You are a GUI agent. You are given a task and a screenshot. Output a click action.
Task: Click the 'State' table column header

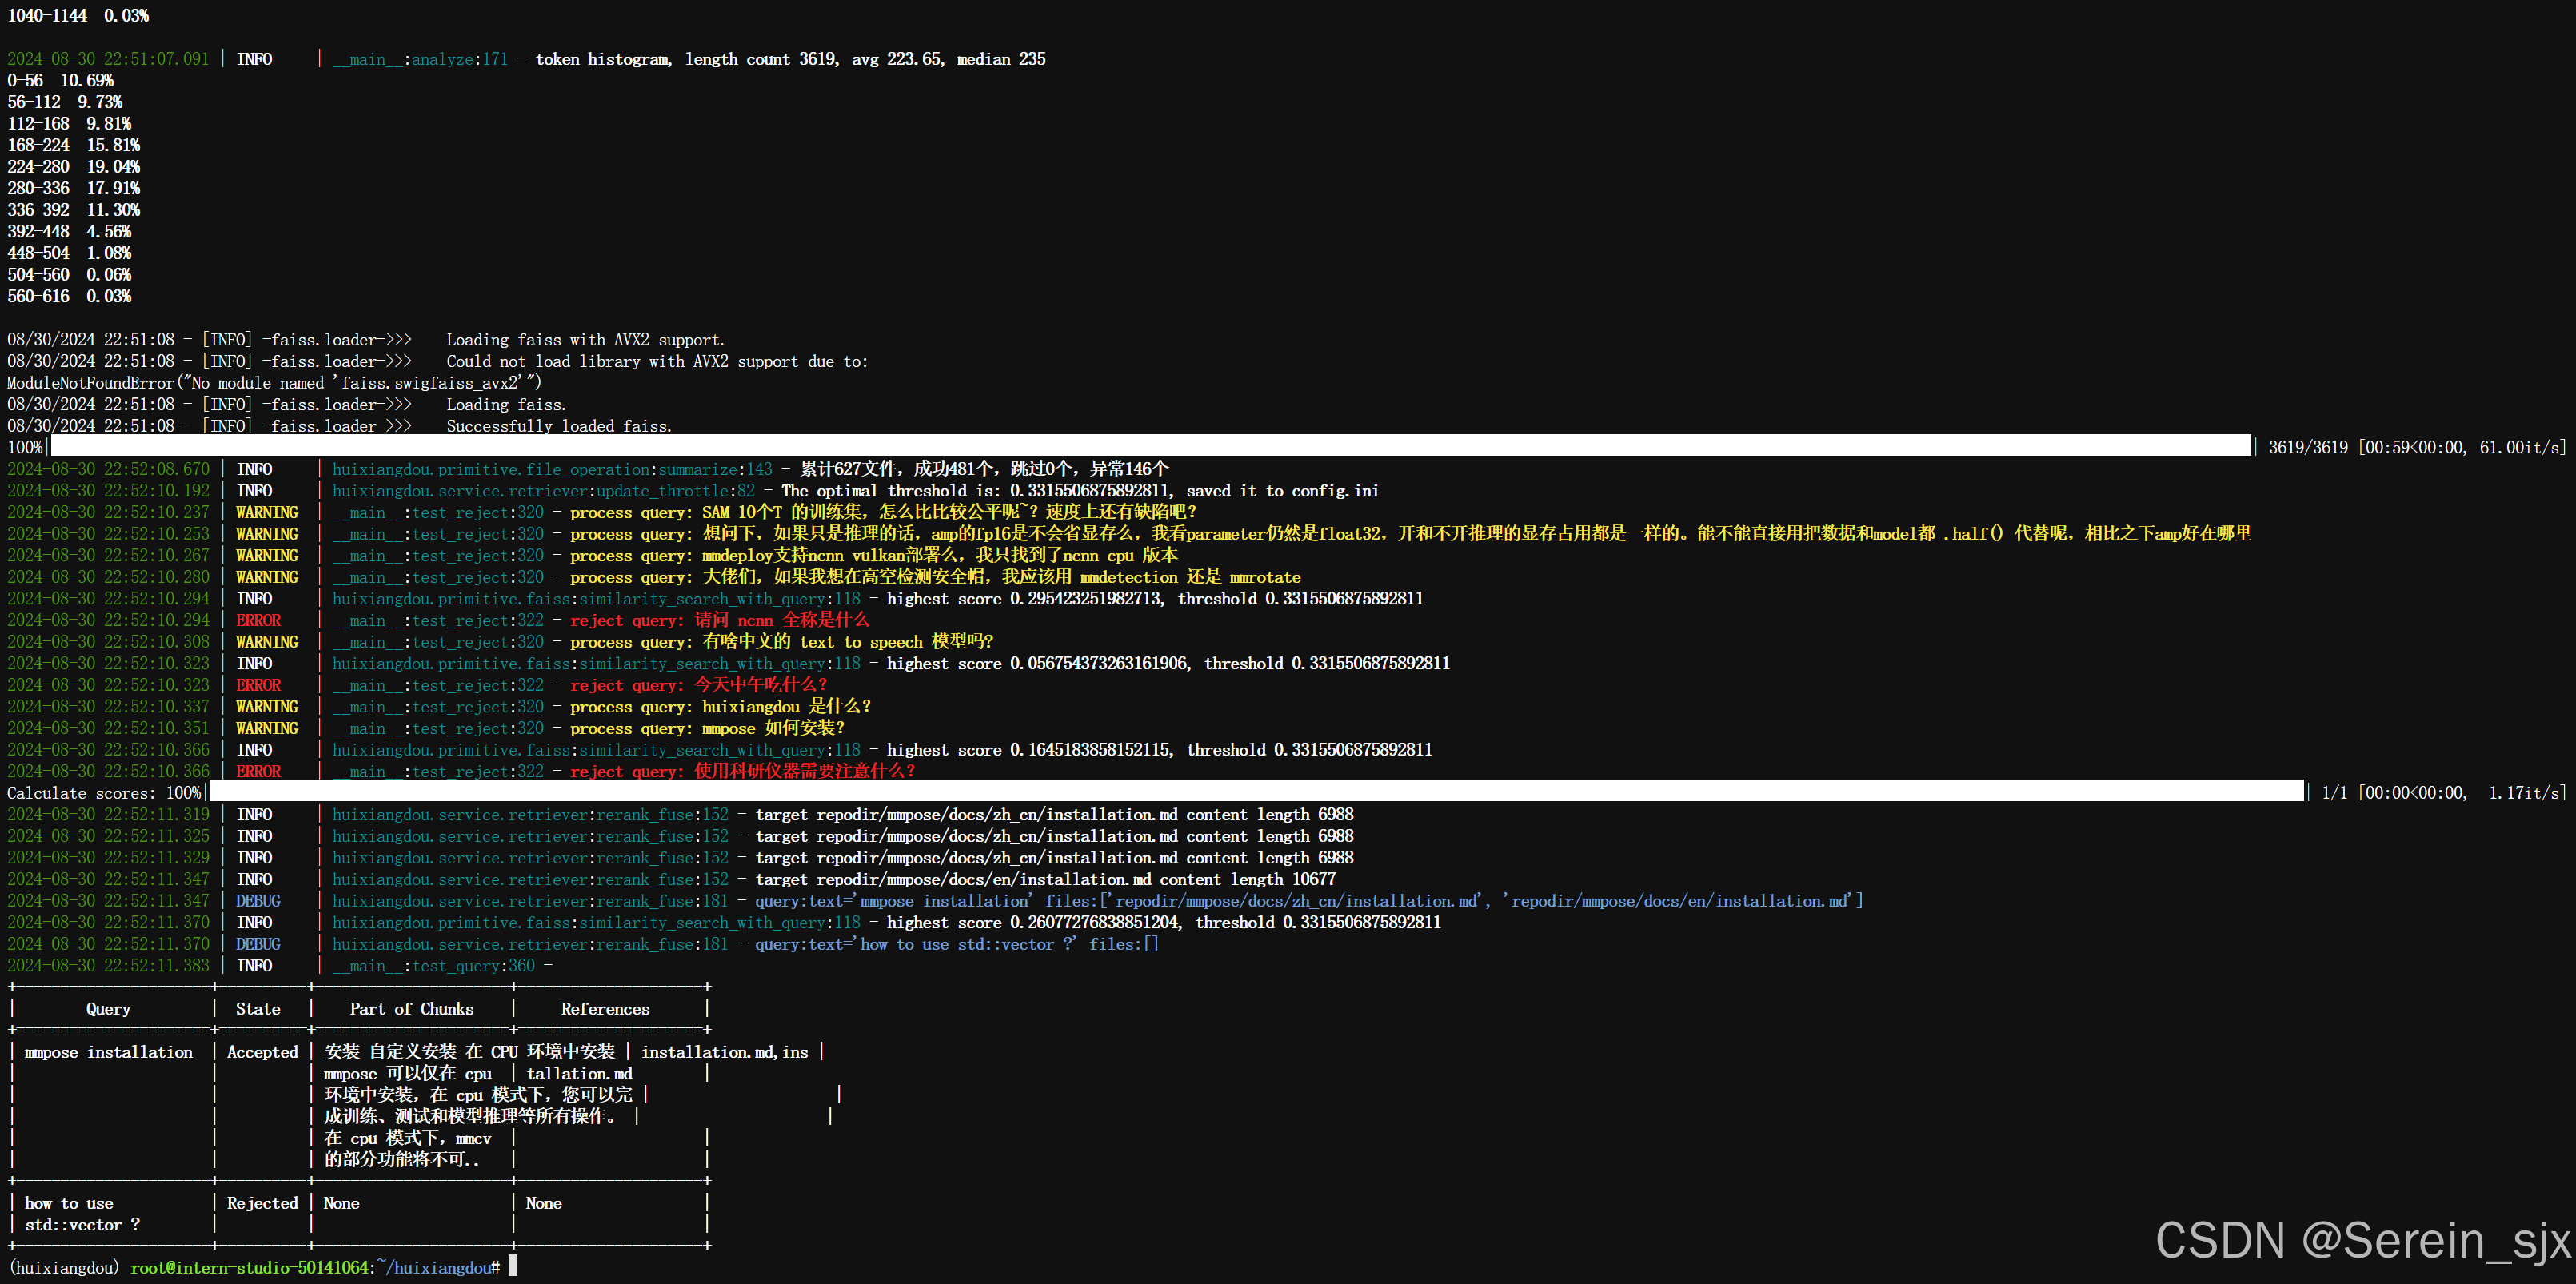[258, 1008]
